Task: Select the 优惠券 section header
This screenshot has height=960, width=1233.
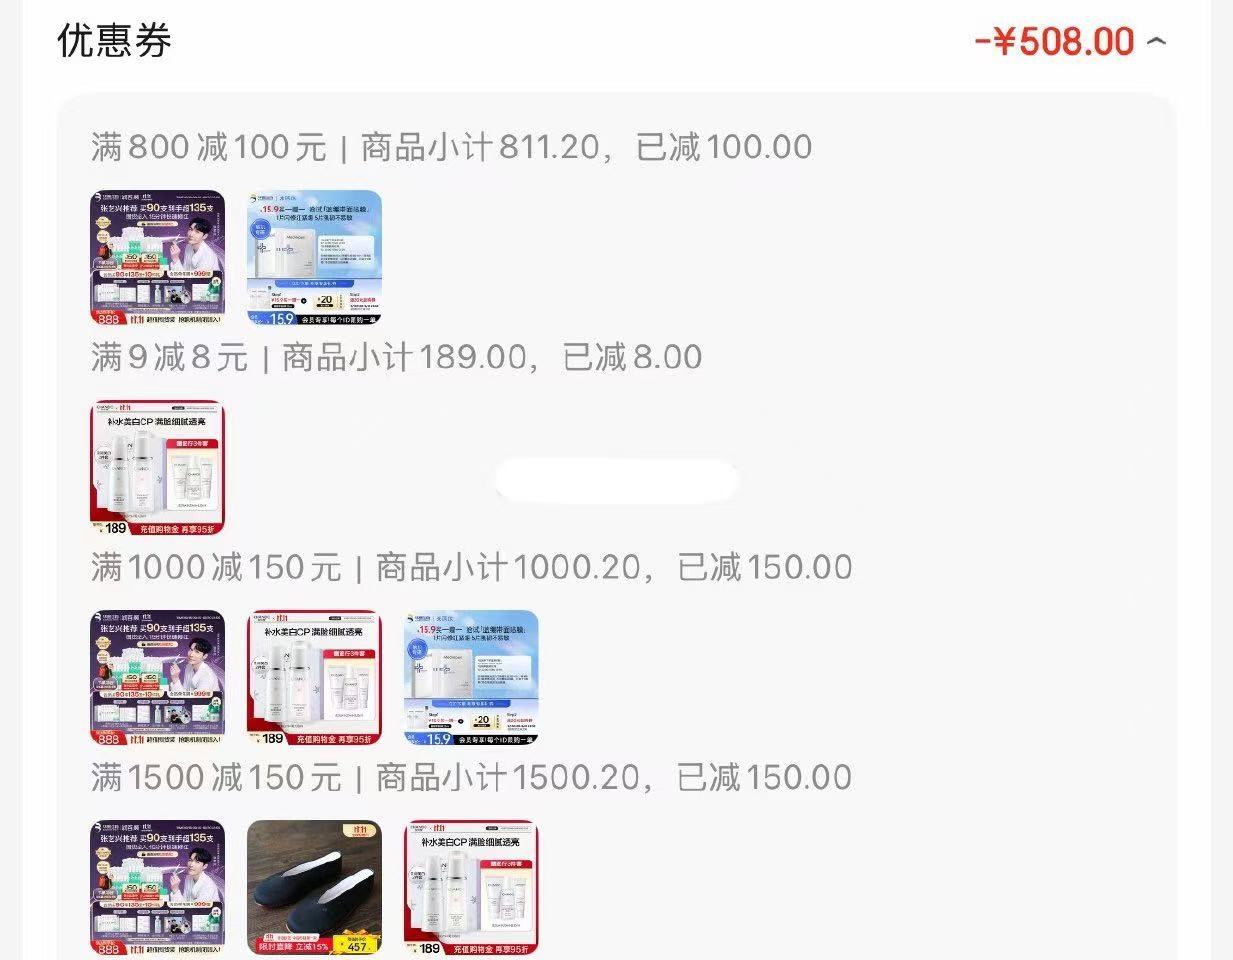Action: (x=115, y=41)
